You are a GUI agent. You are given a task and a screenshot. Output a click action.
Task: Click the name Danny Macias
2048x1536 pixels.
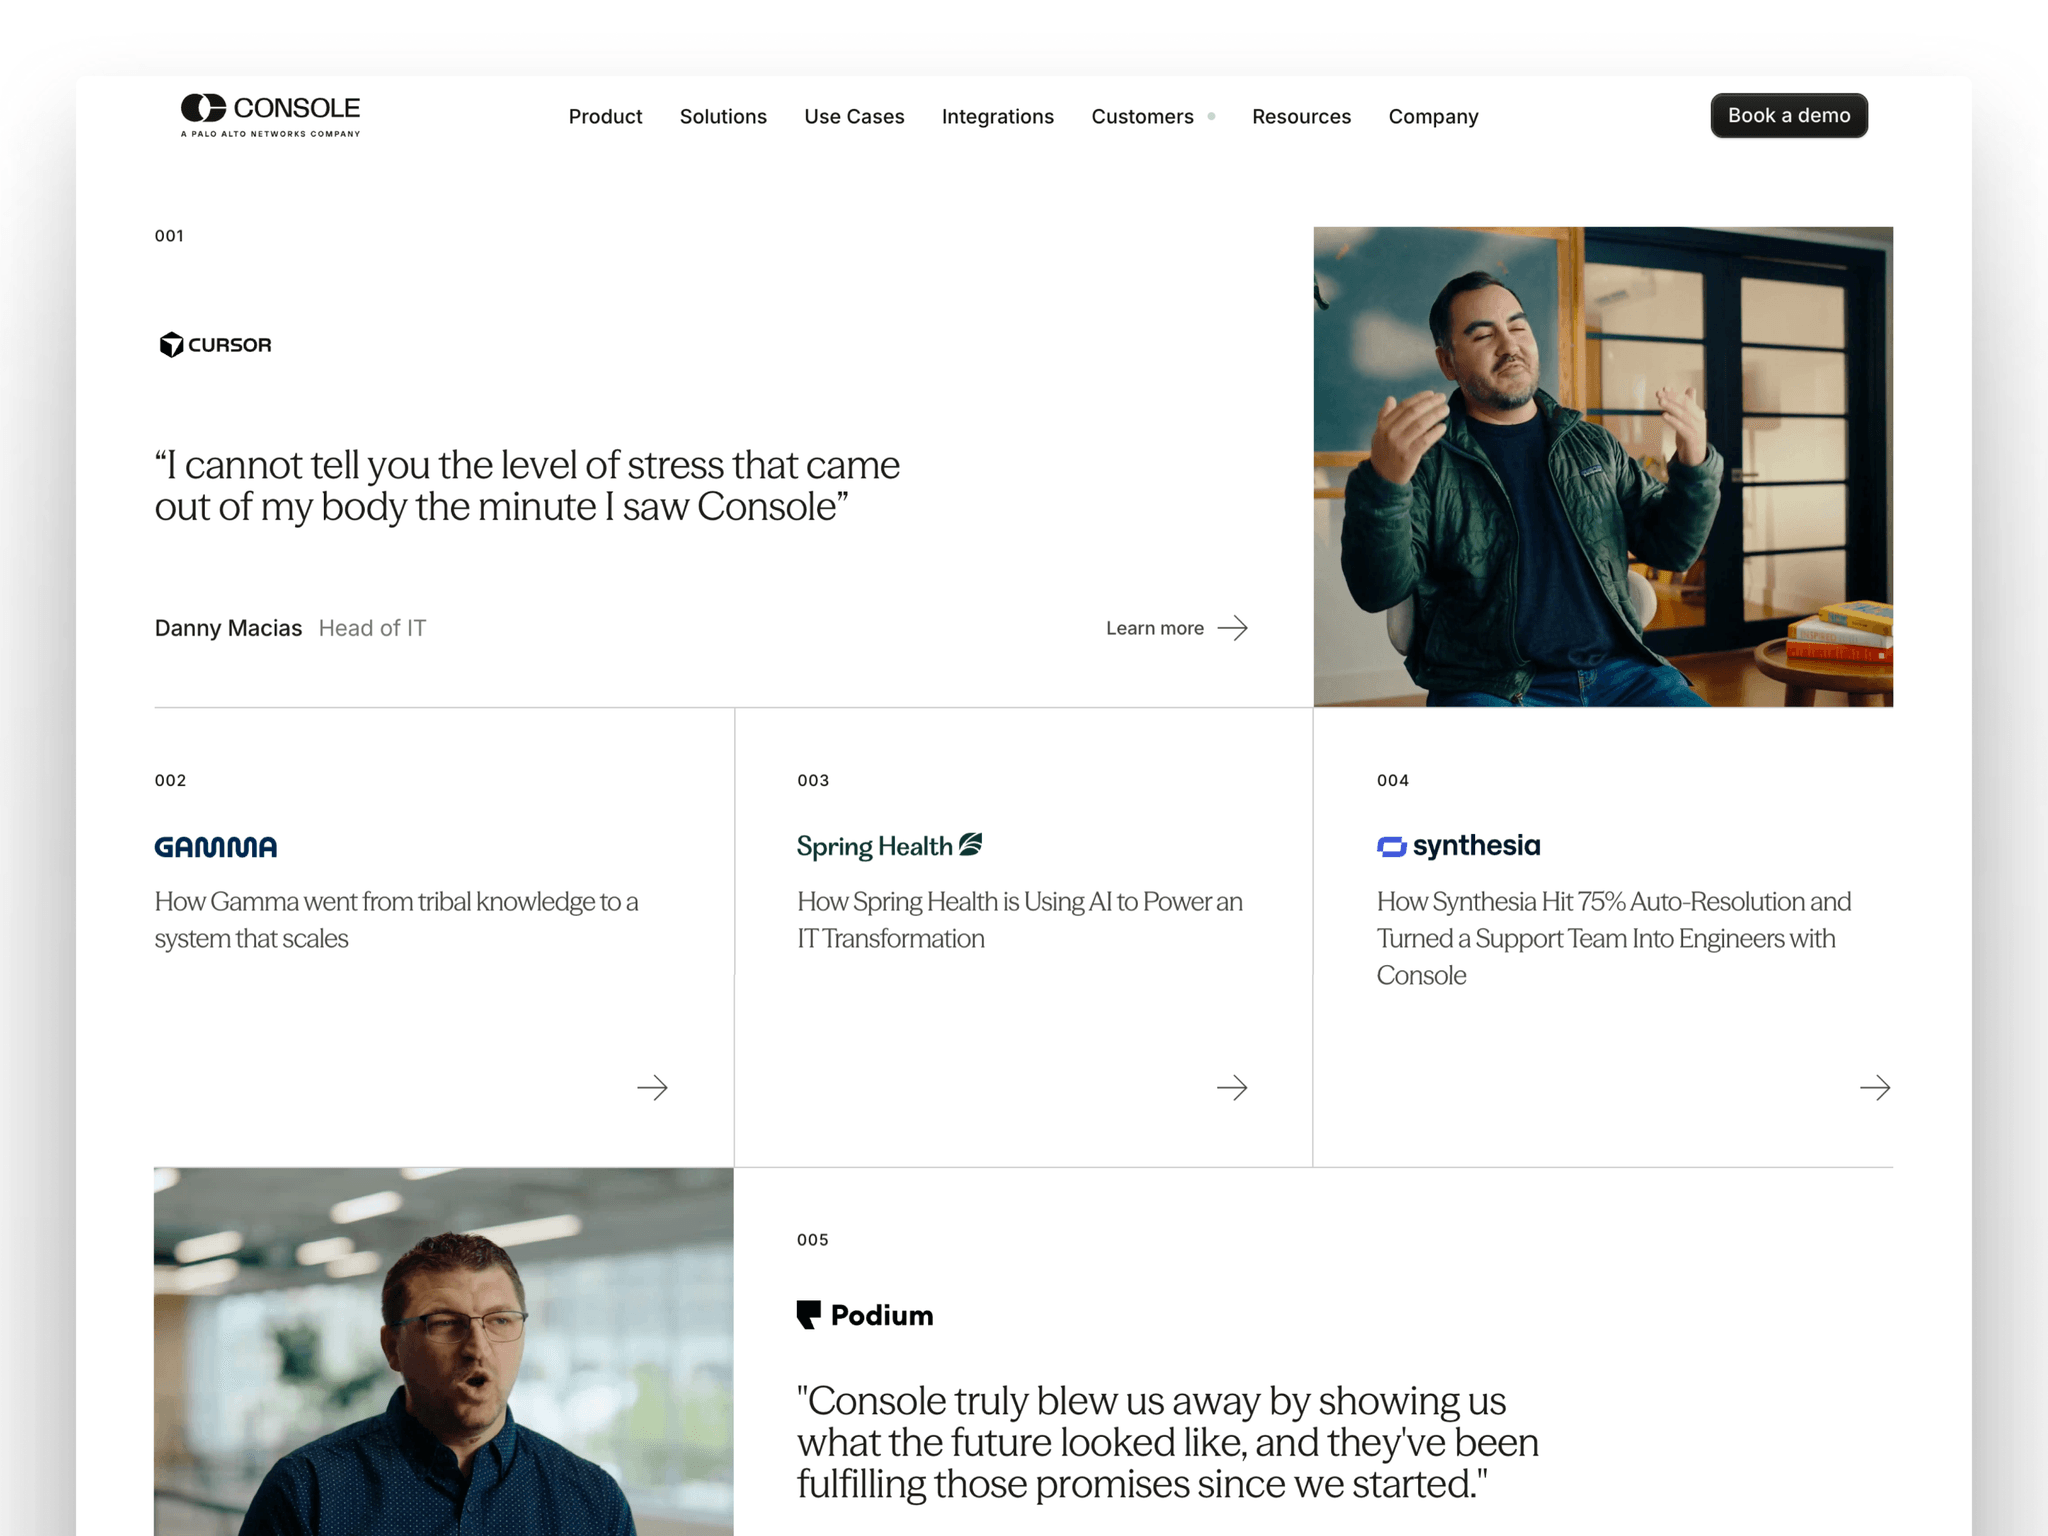[x=228, y=628]
